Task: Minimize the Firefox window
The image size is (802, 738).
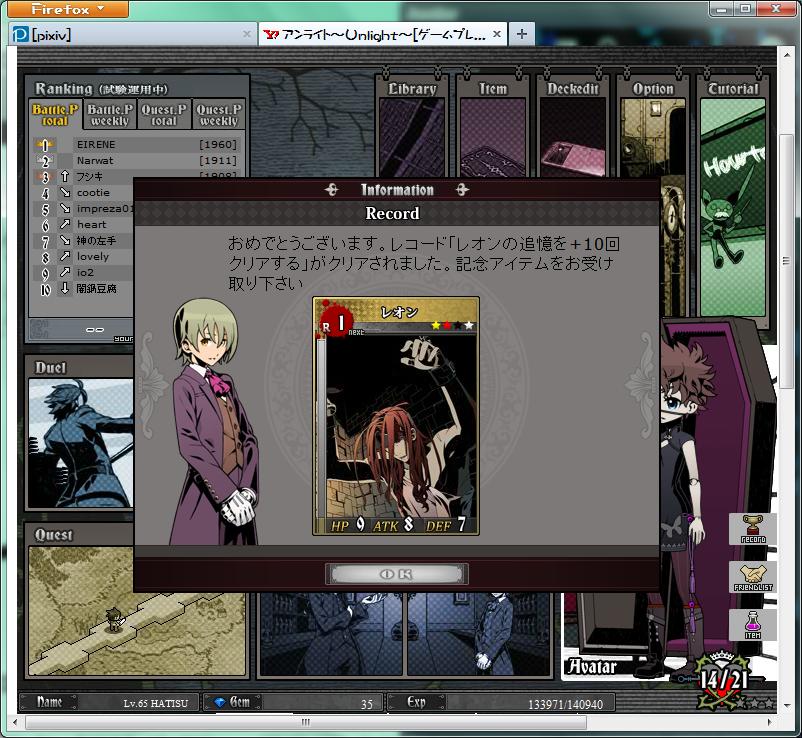Action: (x=721, y=9)
